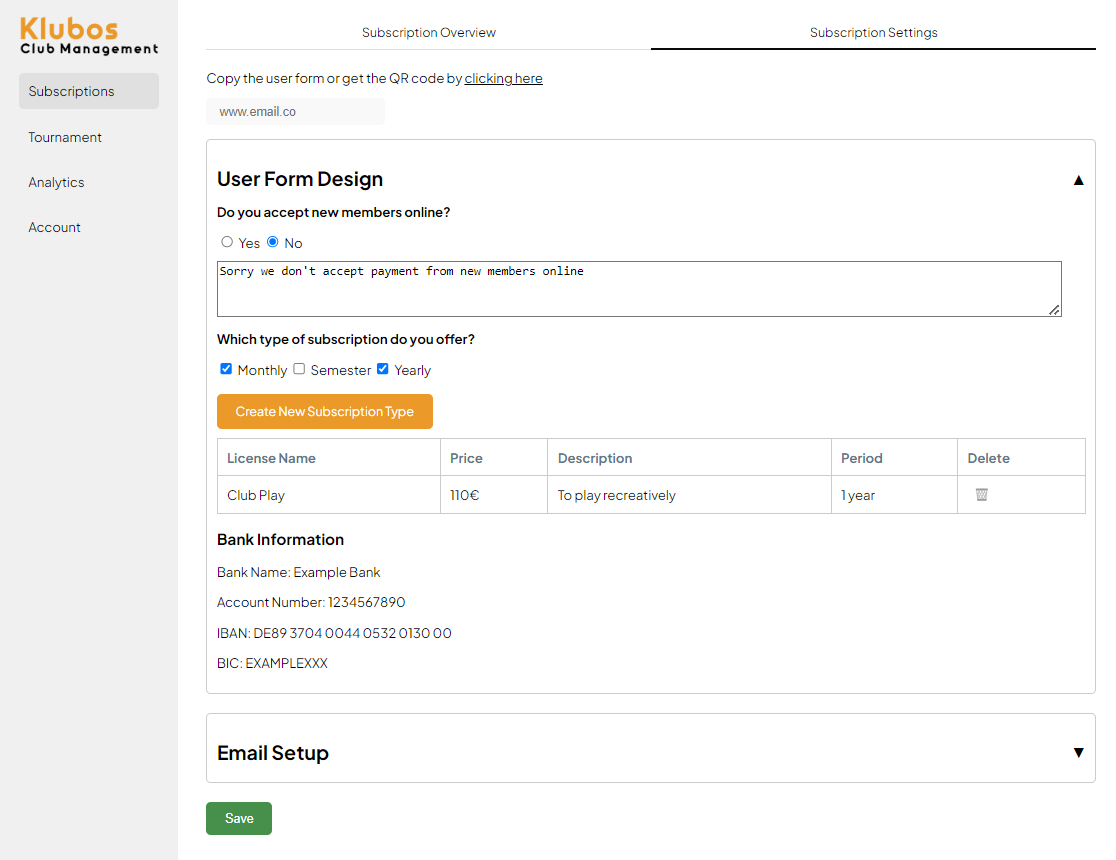Screen dimensions: 1116x860
Task: Click the Create New Subscription Type button
Action: tap(325, 411)
